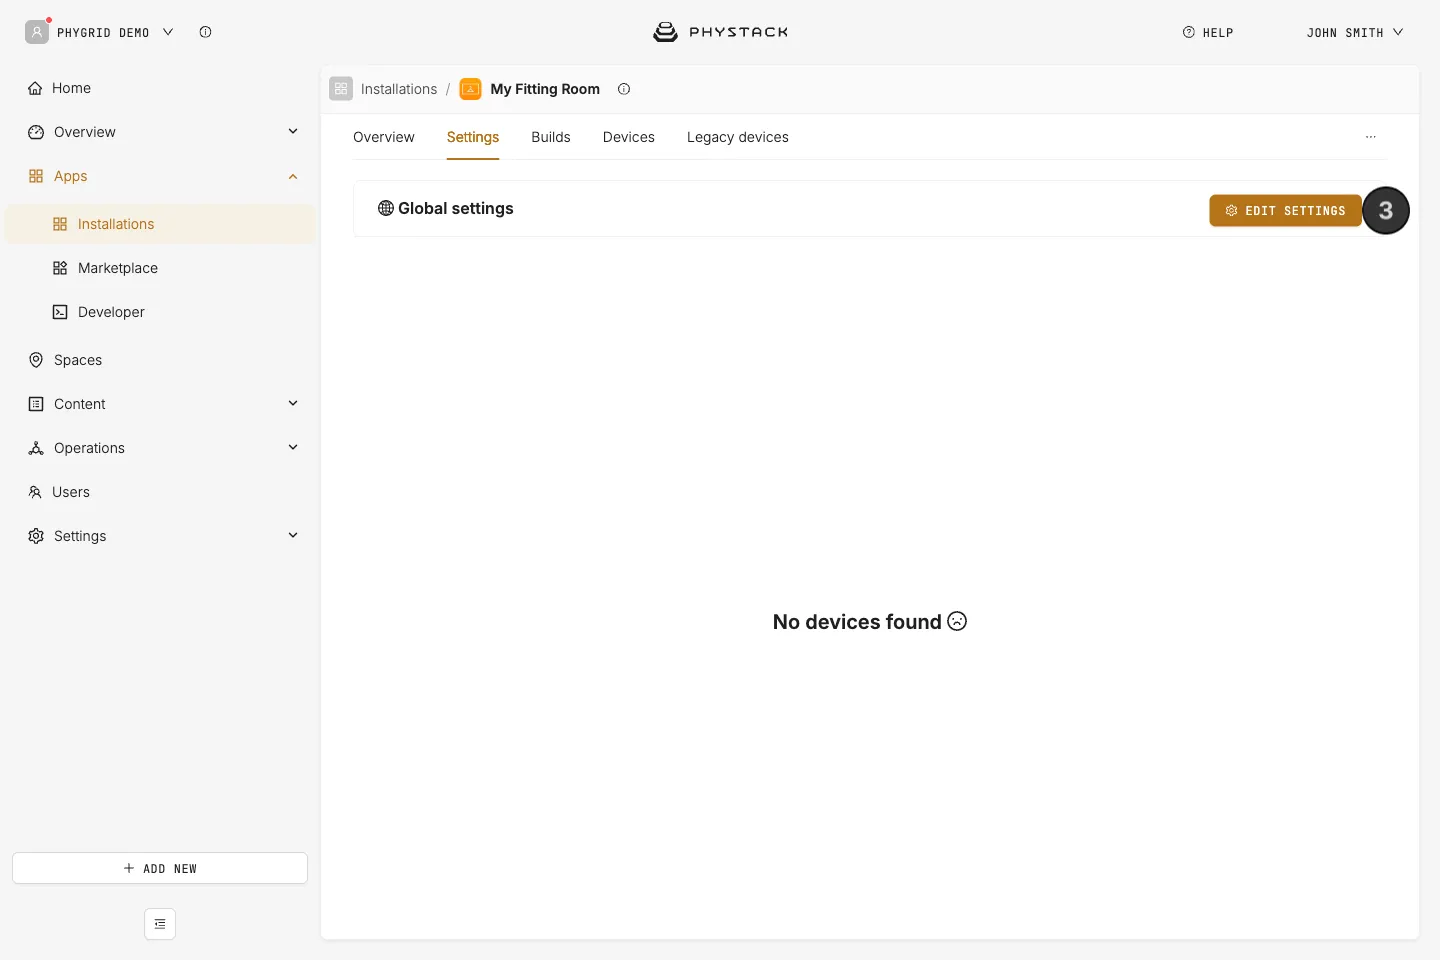Click the My Fitting Room app icon
1440x960 pixels.
470,89
